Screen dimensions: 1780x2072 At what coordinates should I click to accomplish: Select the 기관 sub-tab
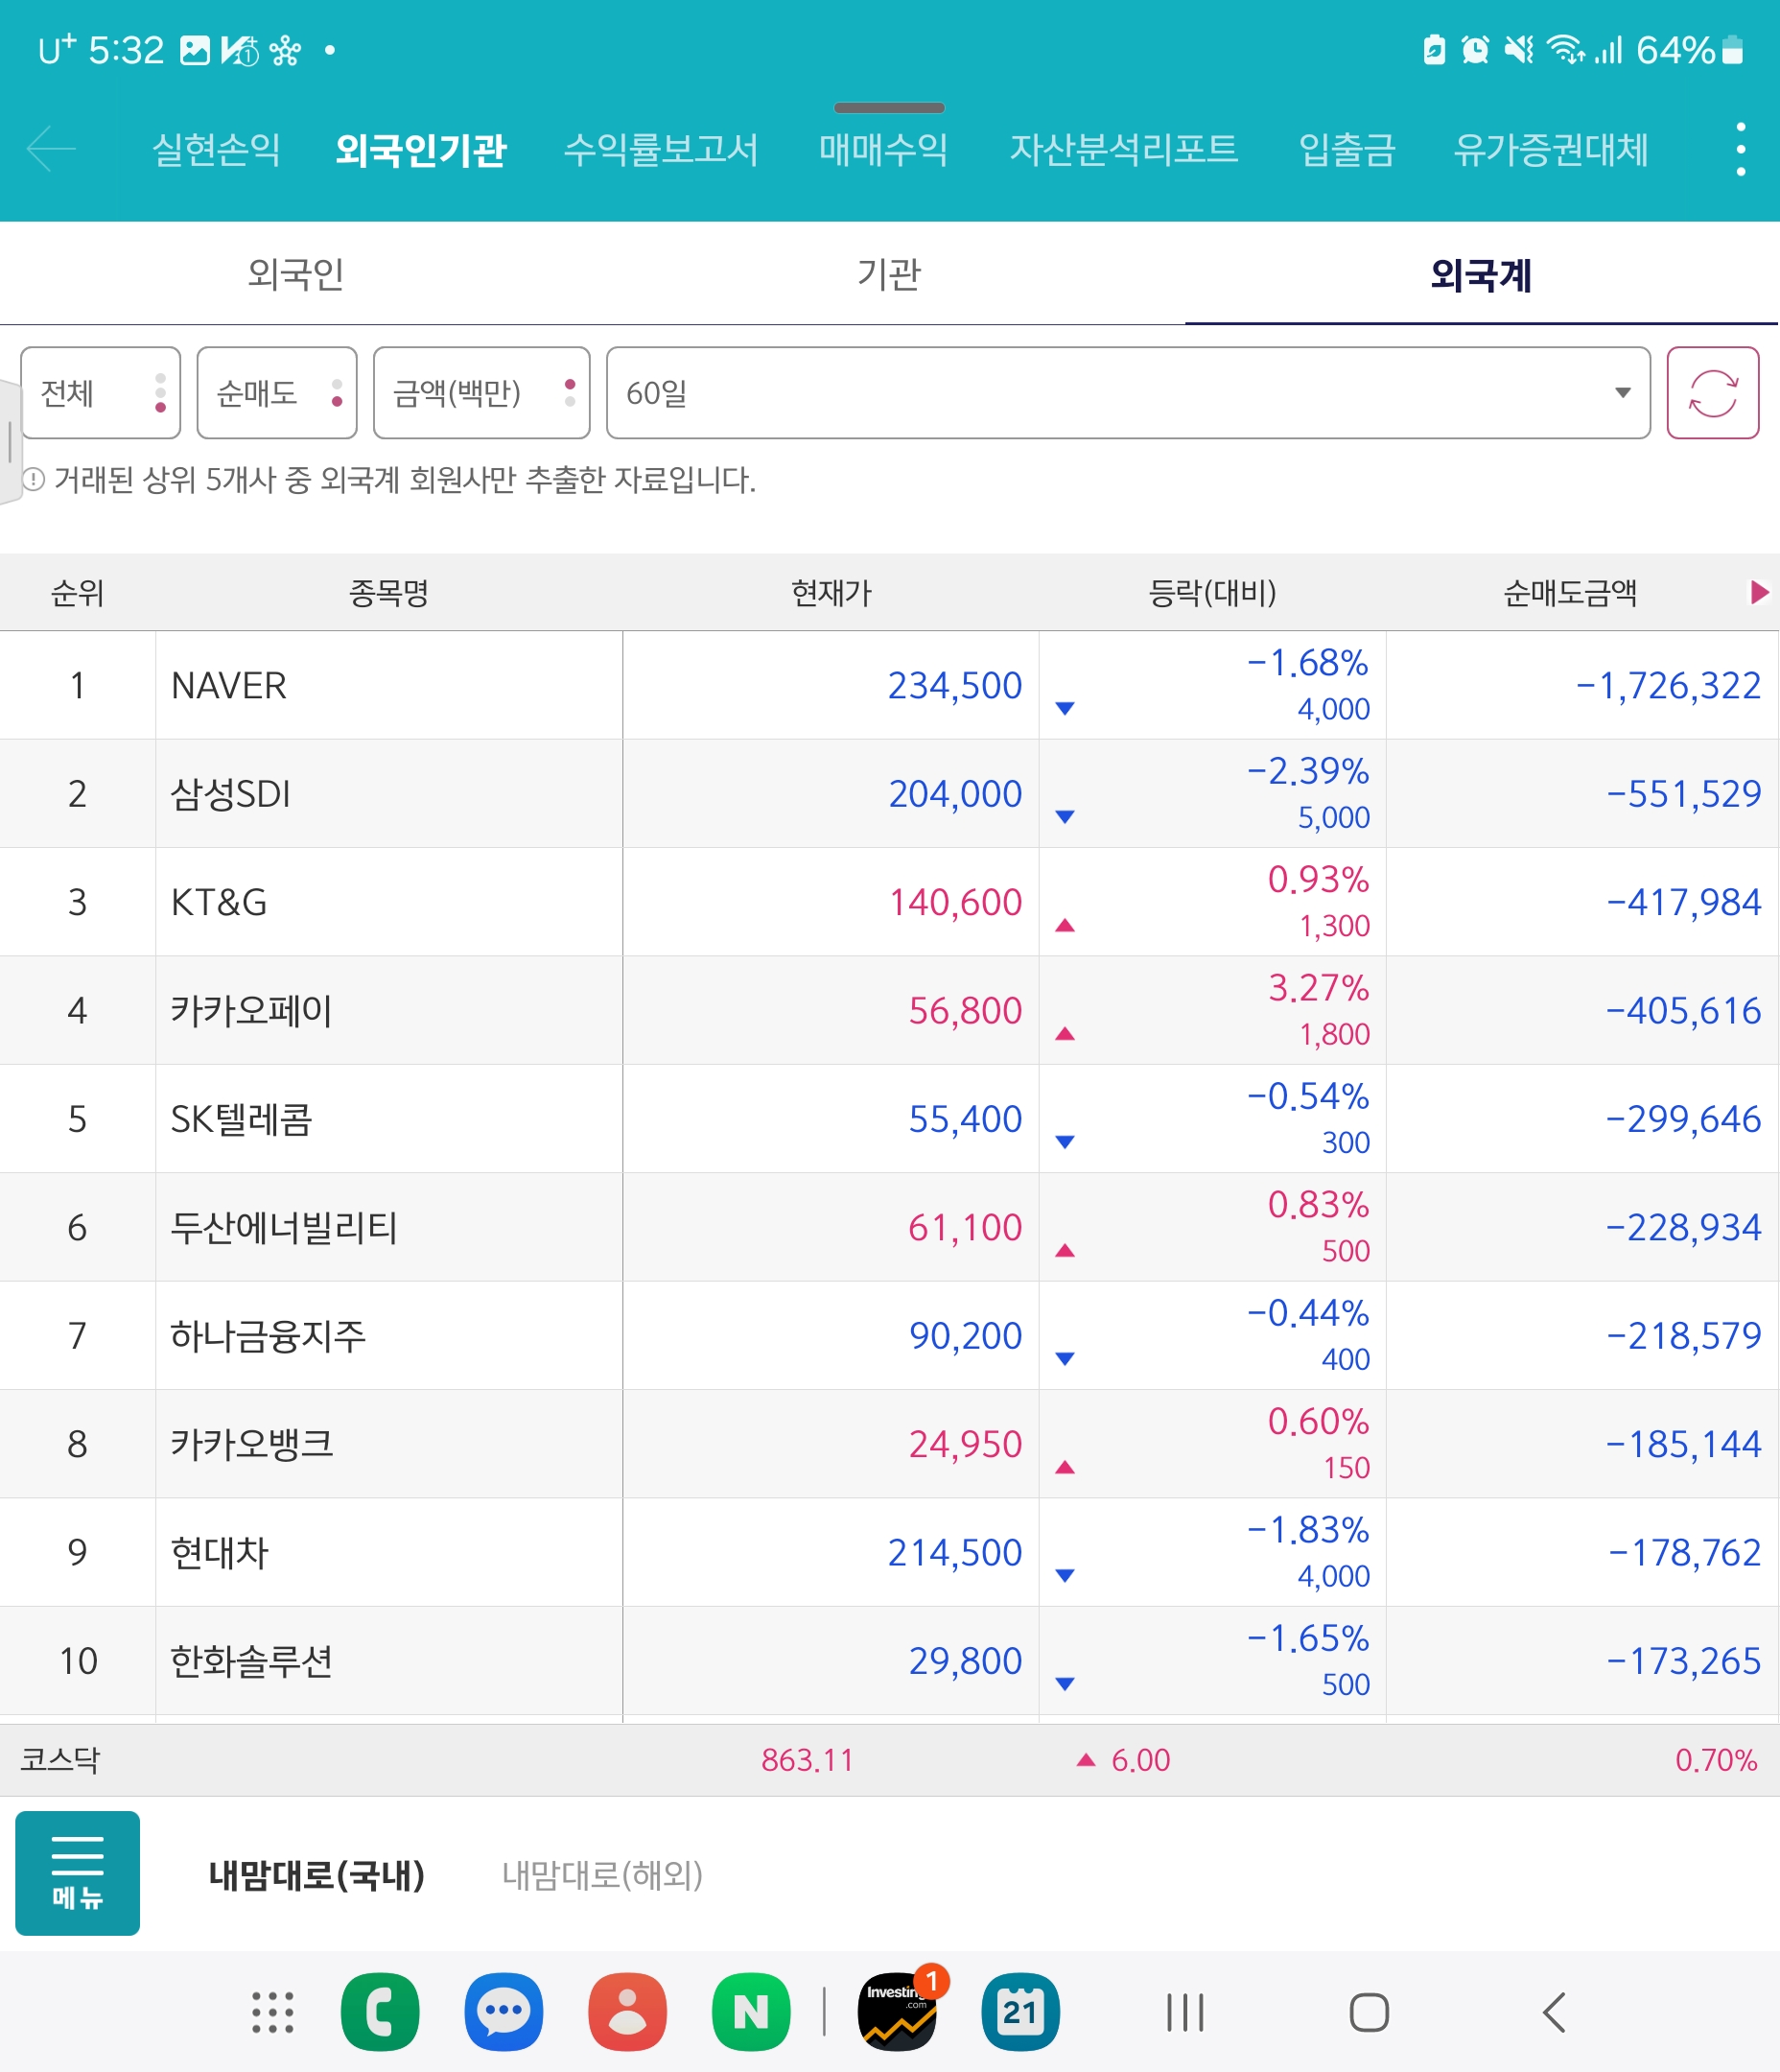click(889, 273)
